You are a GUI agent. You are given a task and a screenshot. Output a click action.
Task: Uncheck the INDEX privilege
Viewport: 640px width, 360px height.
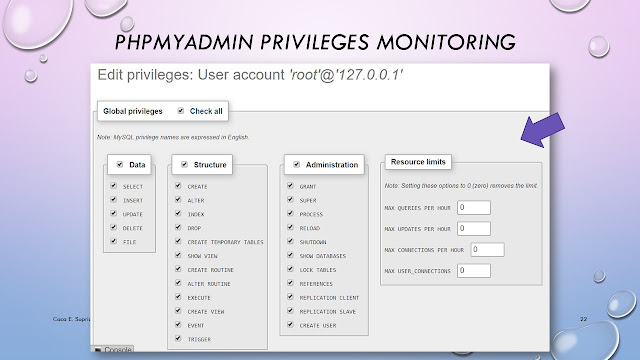coord(178,213)
